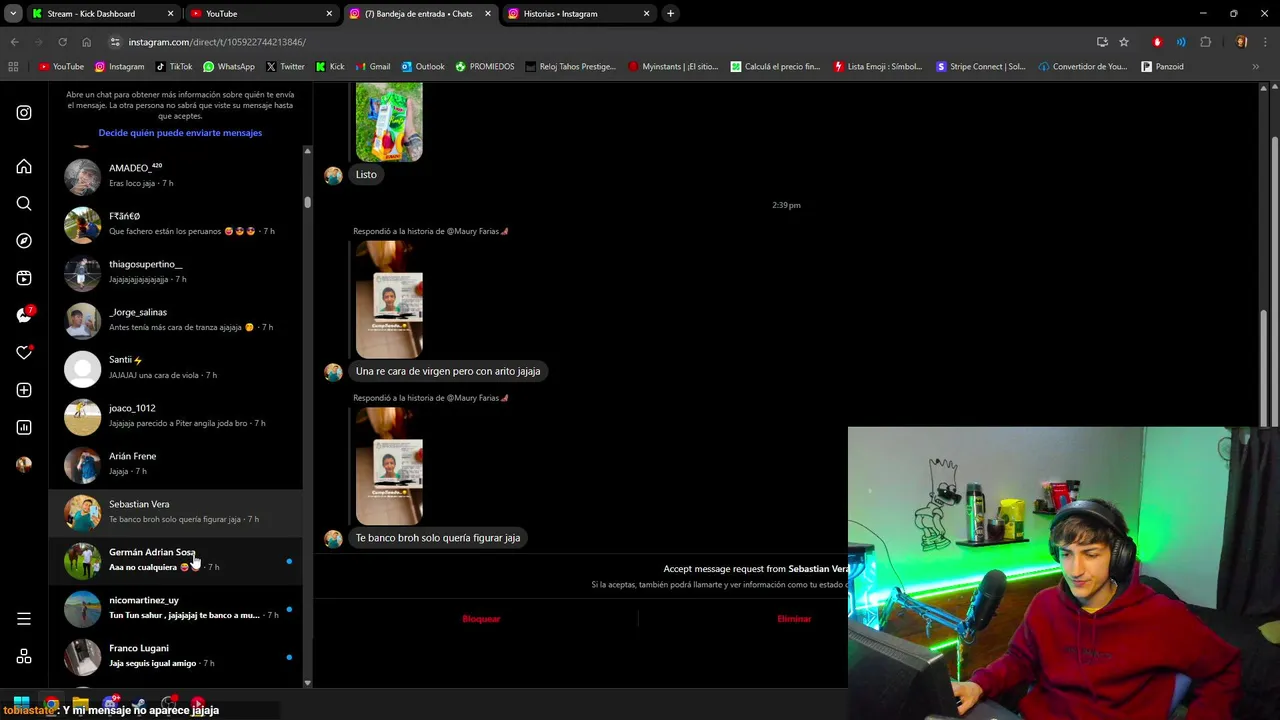Click the 'Listo' message bubble

click(x=366, y=175)
